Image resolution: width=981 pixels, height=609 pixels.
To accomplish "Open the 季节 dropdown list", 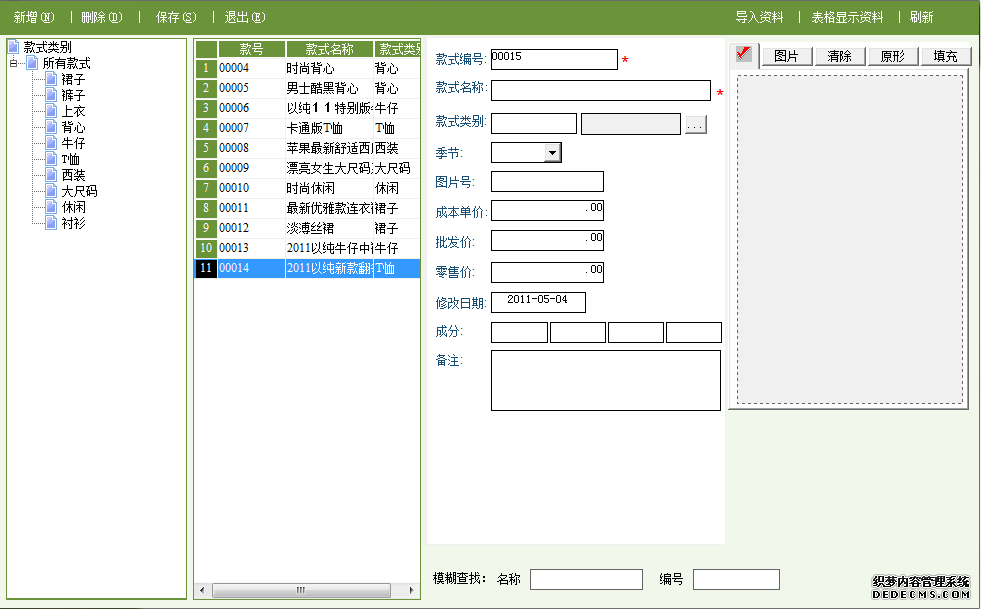I will pyautogui.click(x=552, y=152).
